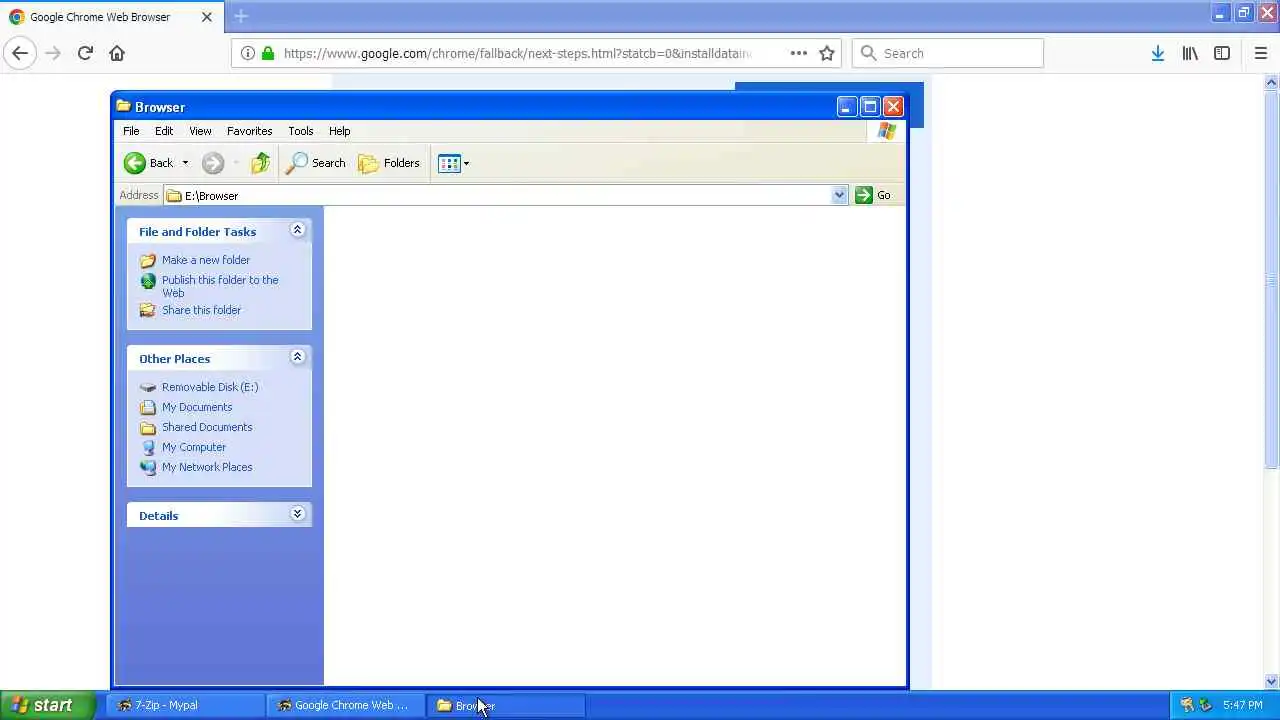
Task: Minimize the Browser Explorer window
Action: point(846,107)
